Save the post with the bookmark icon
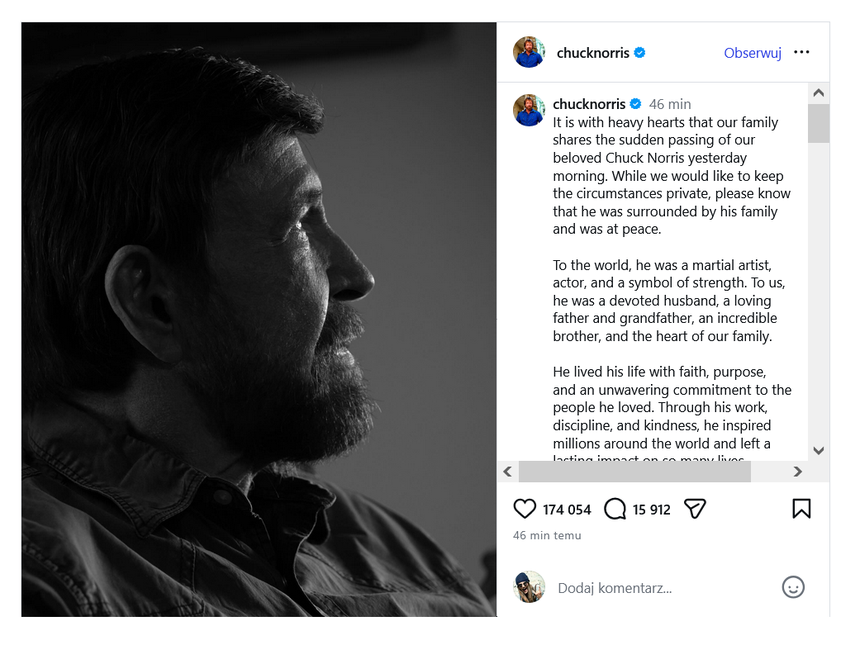860x664 pixels. coord(801,508)
